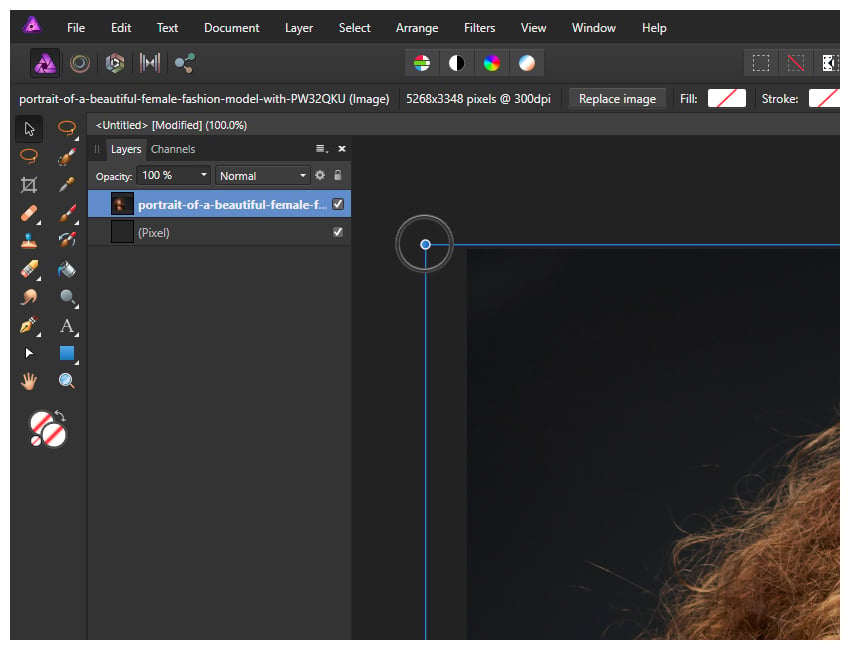The height and width of the screenshot is (650, 850).
Task: Select the View hand tool
Action: tap(29, 381)
